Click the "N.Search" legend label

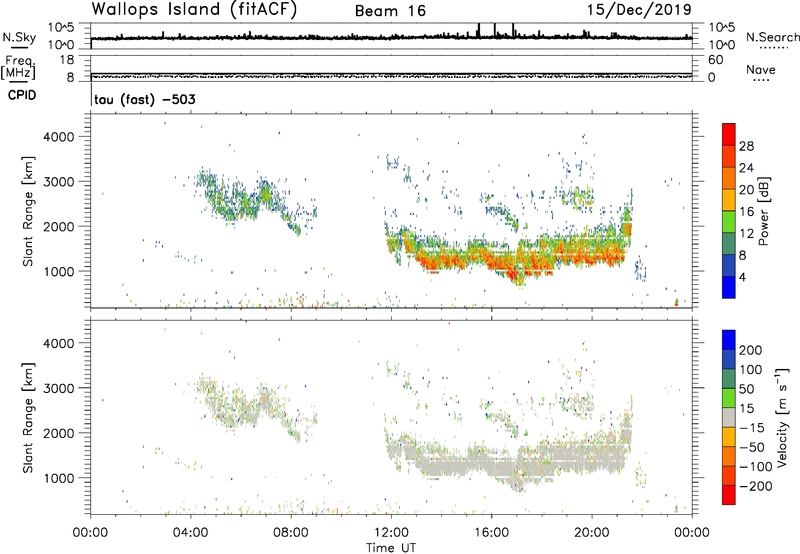point(772,37)
